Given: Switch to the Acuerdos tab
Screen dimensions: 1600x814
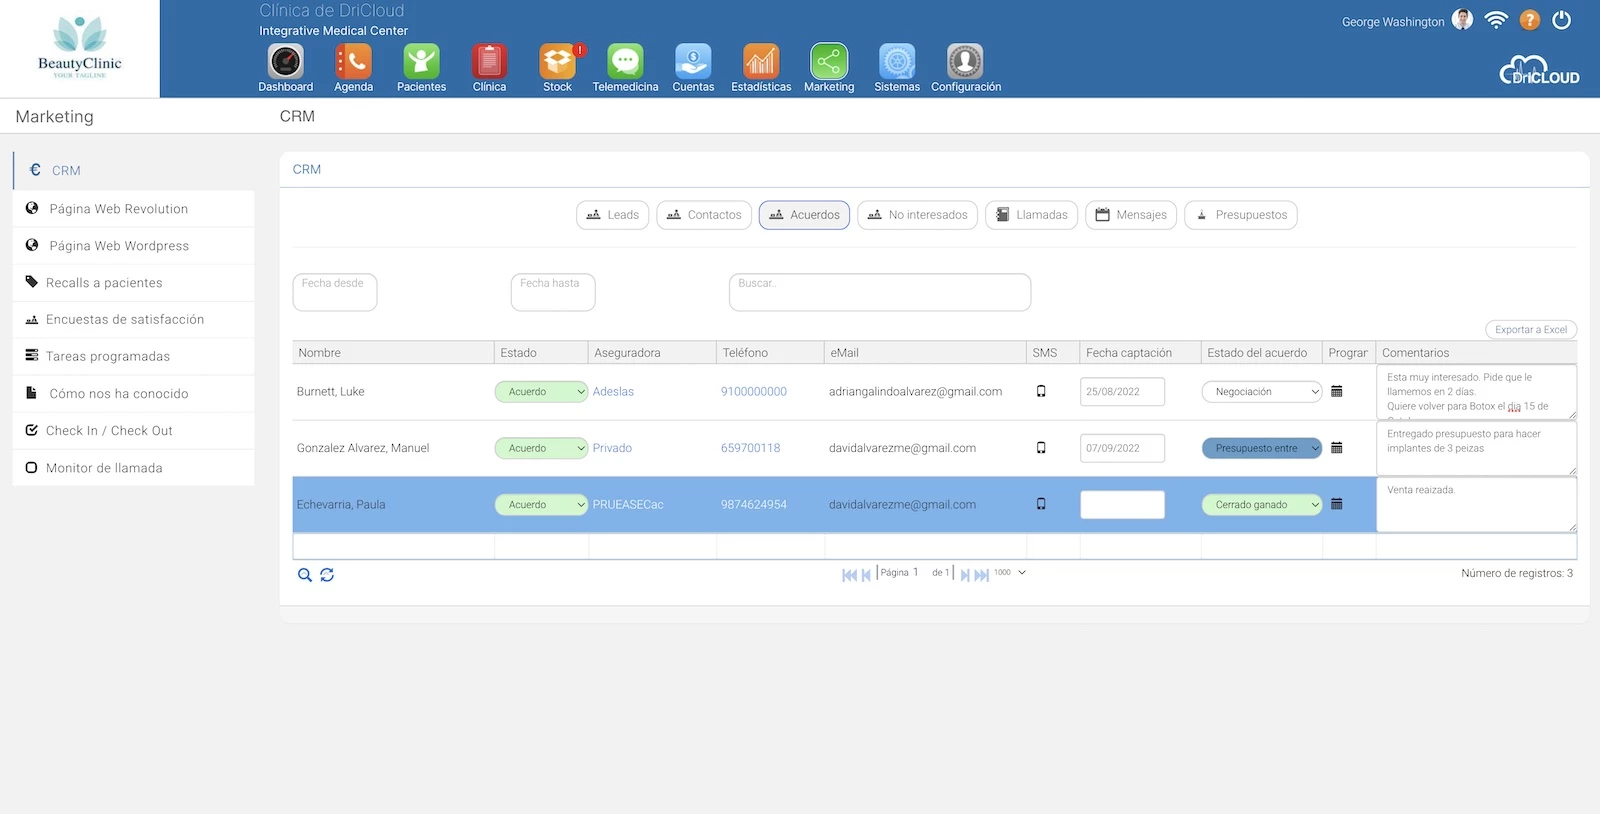Looking at the screenshot, I should pos(804,215).
